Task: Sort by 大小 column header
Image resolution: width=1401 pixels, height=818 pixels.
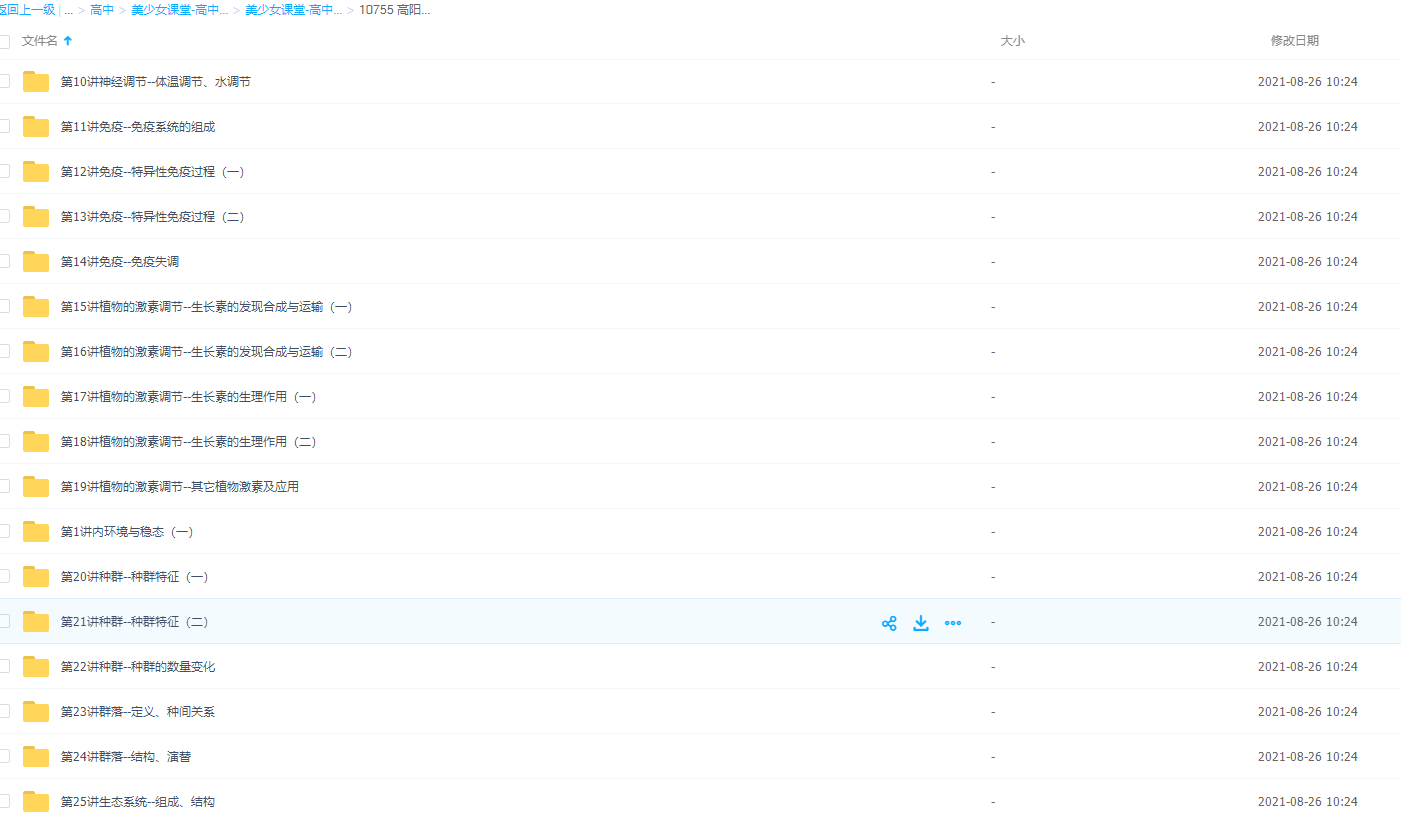Action: (x=1012, y=41)
